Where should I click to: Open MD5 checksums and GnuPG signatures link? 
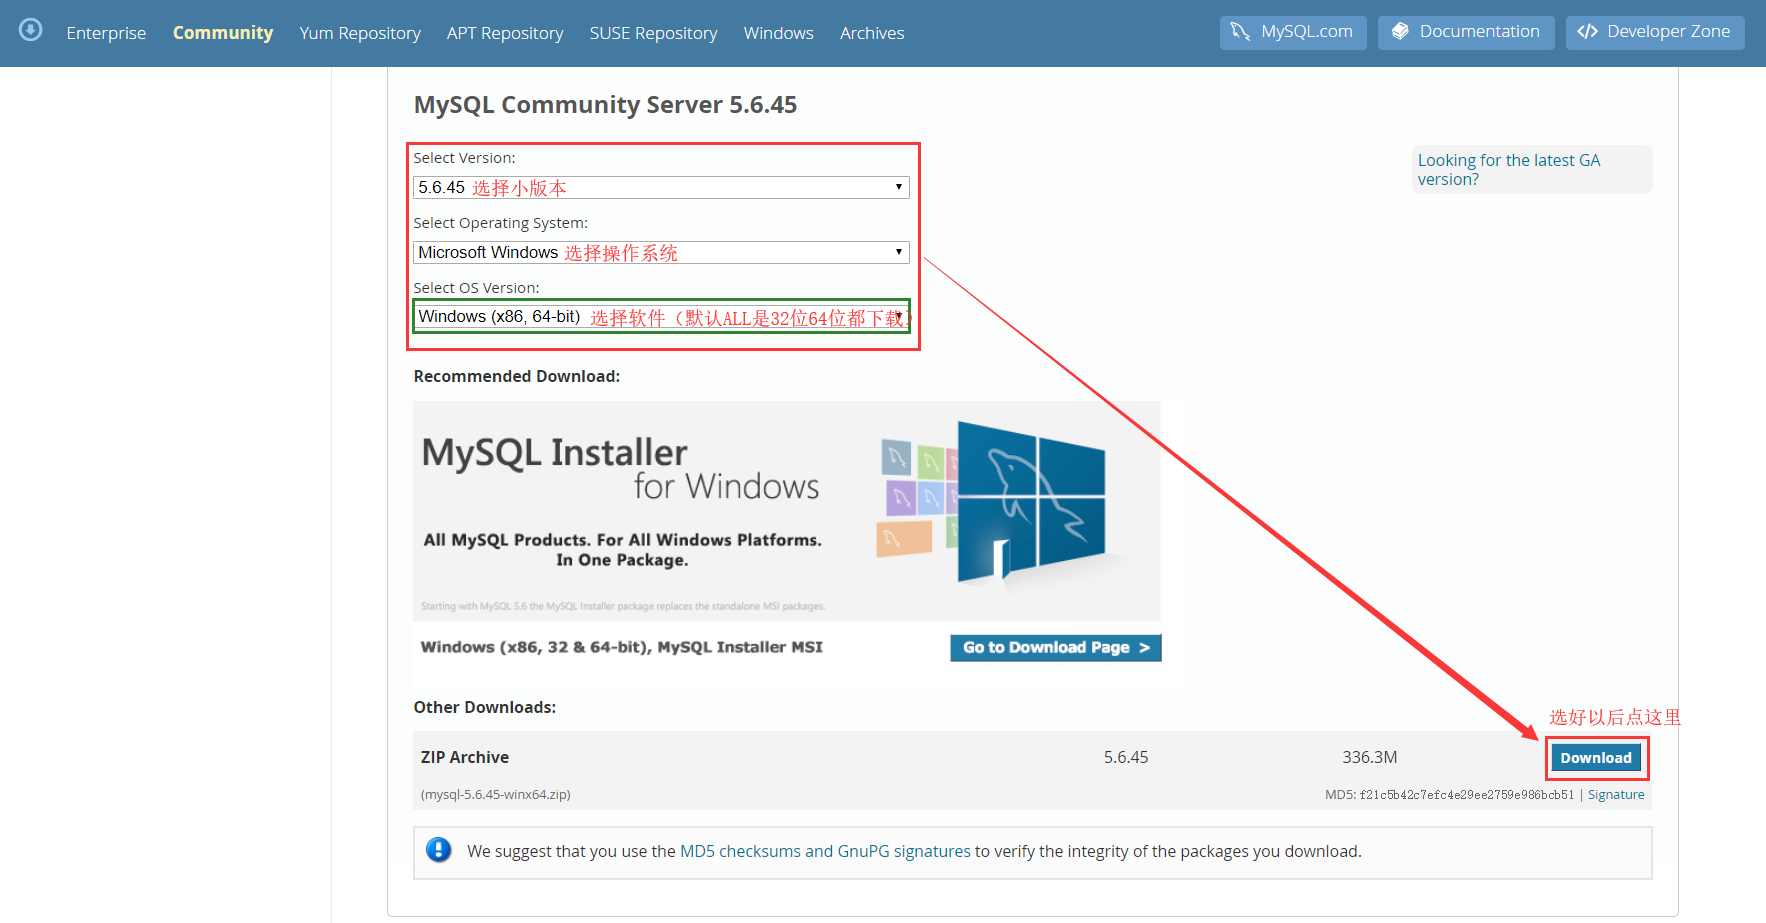825,851
